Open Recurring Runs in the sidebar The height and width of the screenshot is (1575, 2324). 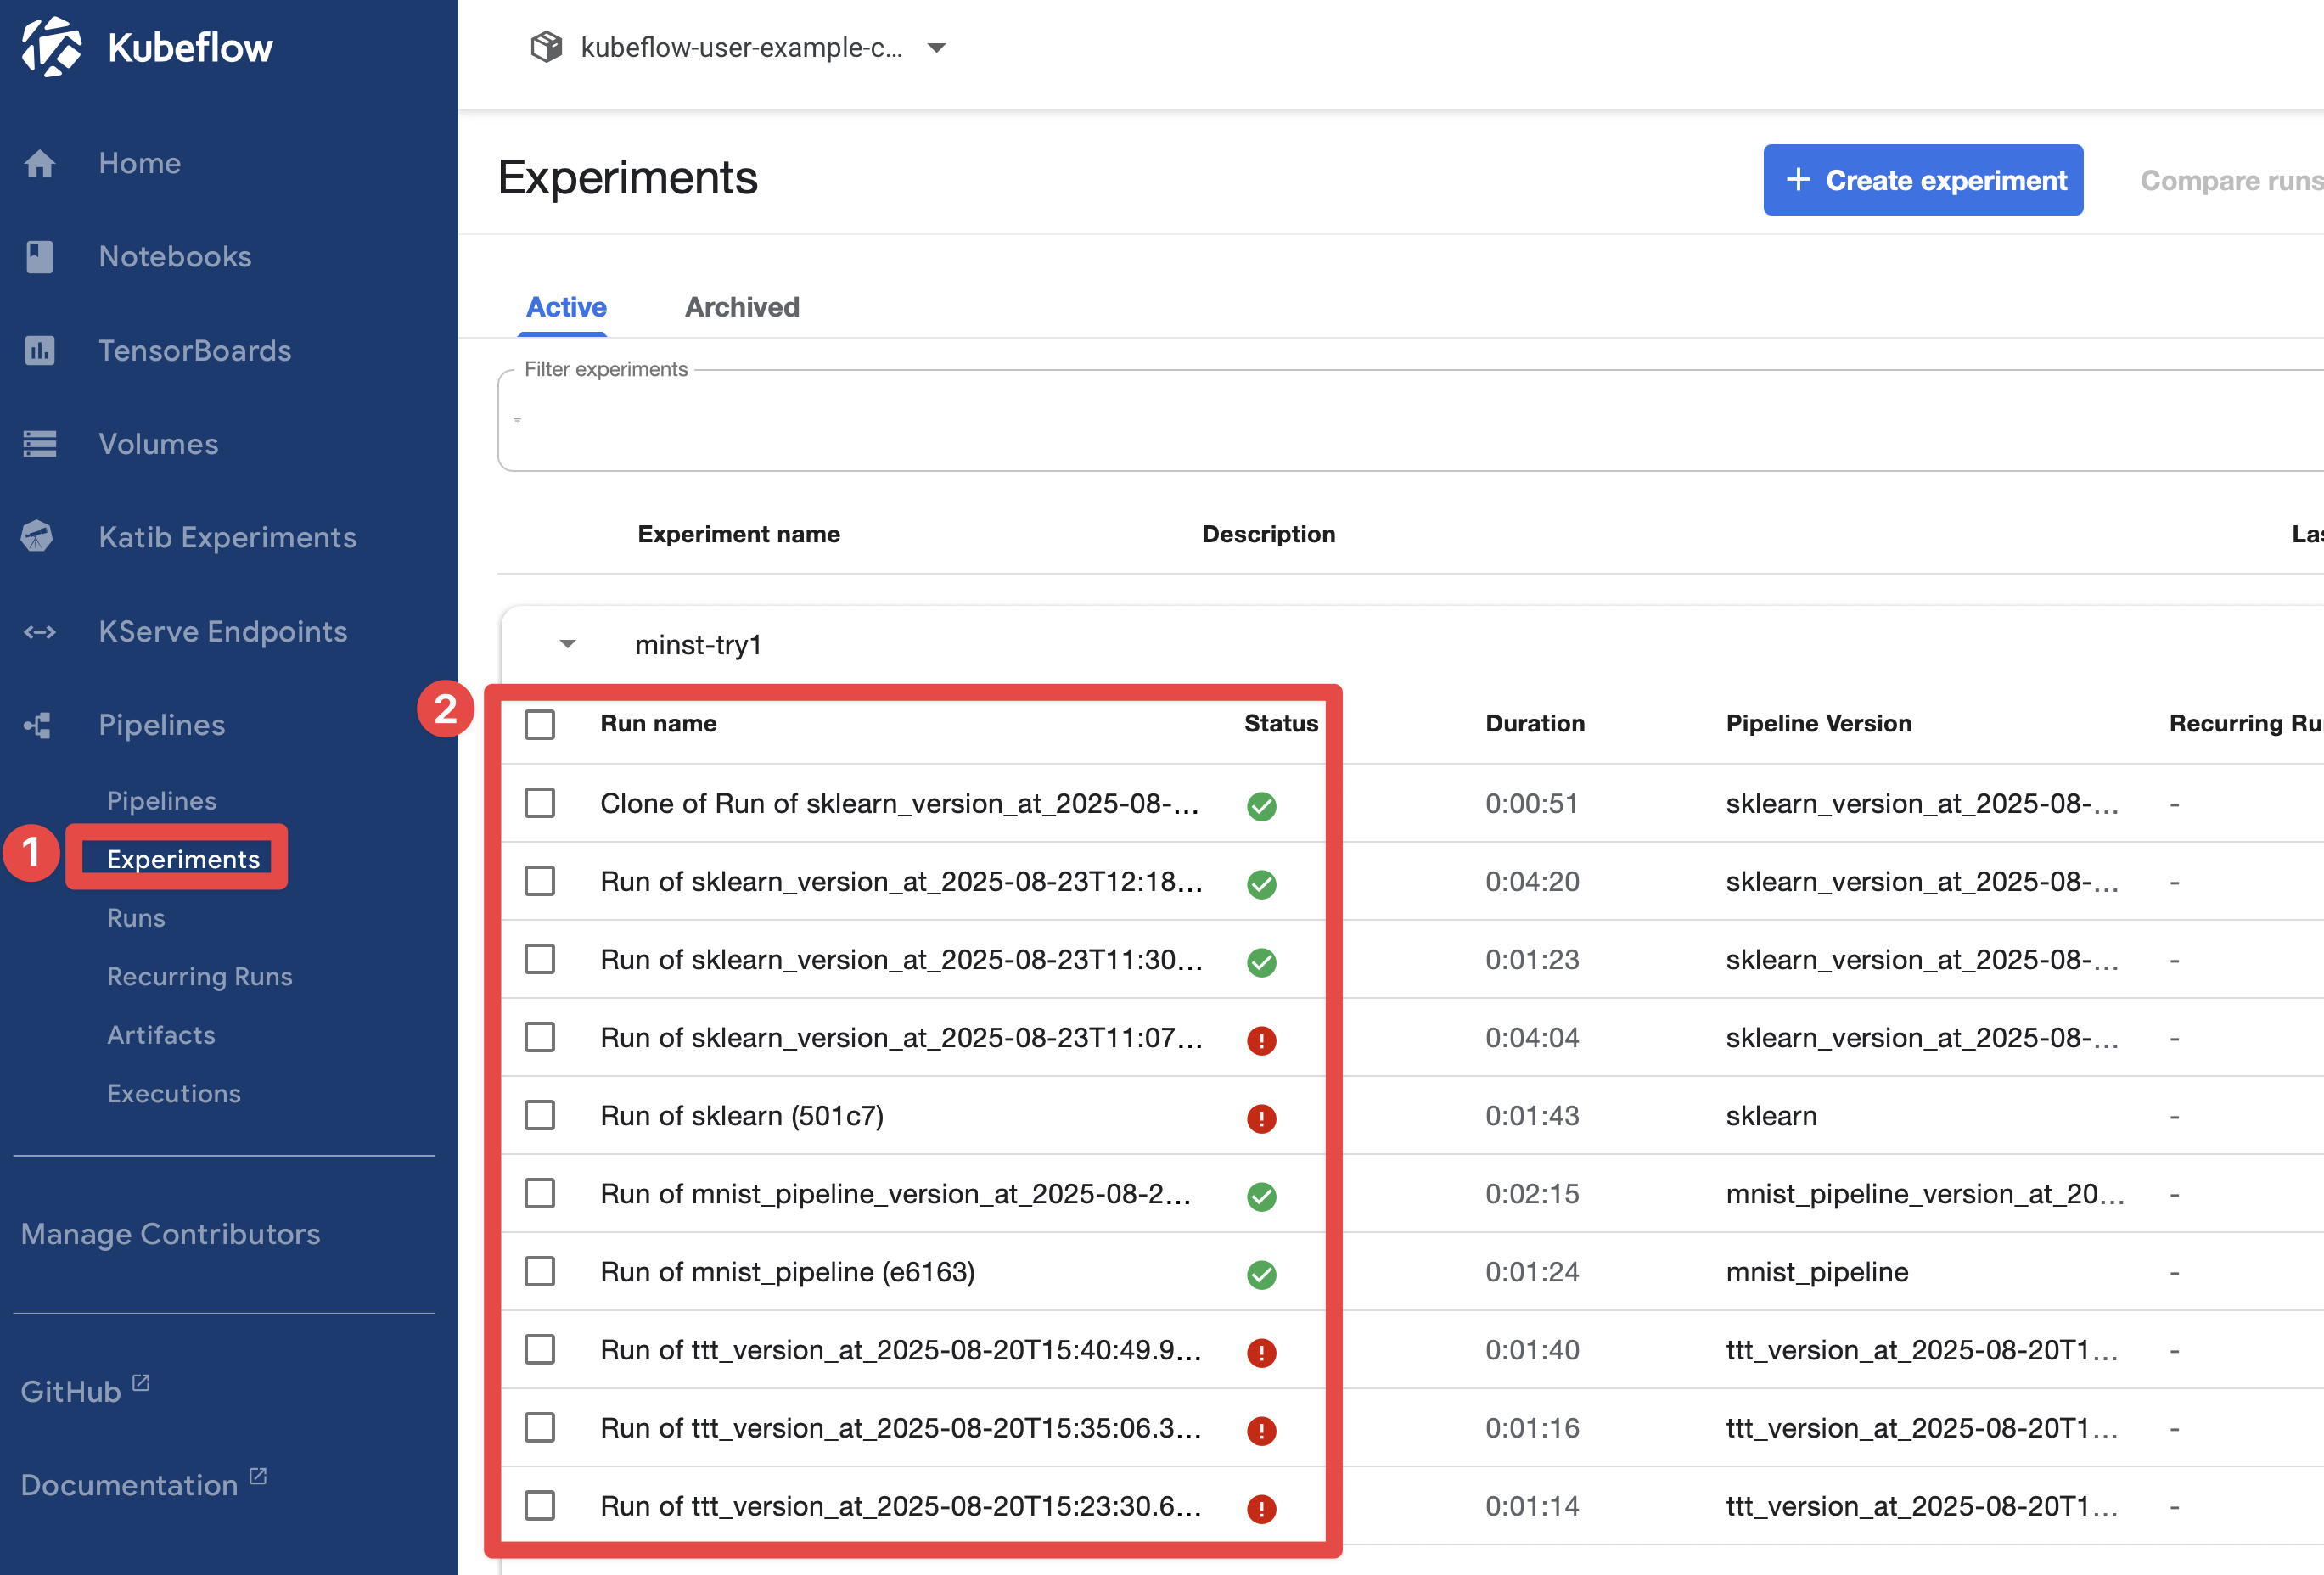tap(199, 976)
